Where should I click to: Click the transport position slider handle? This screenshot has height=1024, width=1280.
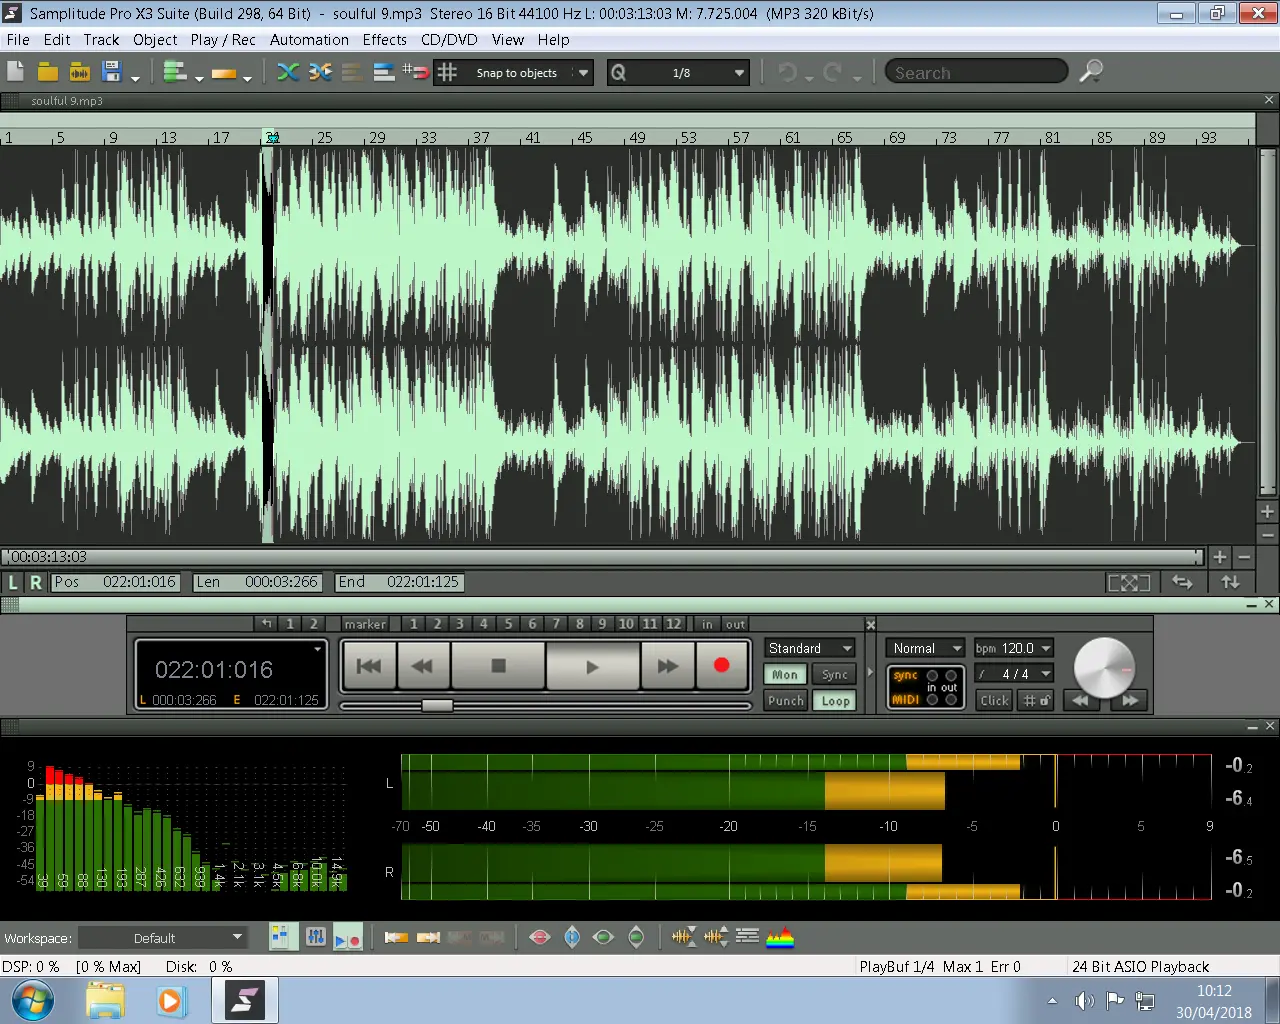point(437,706)
